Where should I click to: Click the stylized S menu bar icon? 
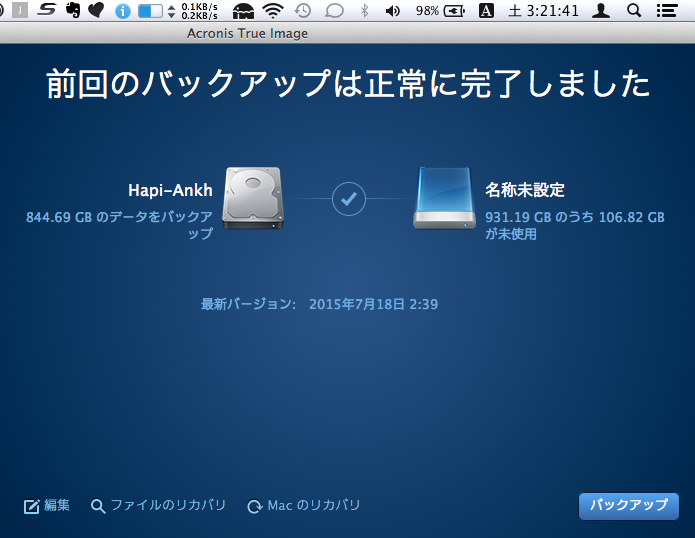point(47,10)
